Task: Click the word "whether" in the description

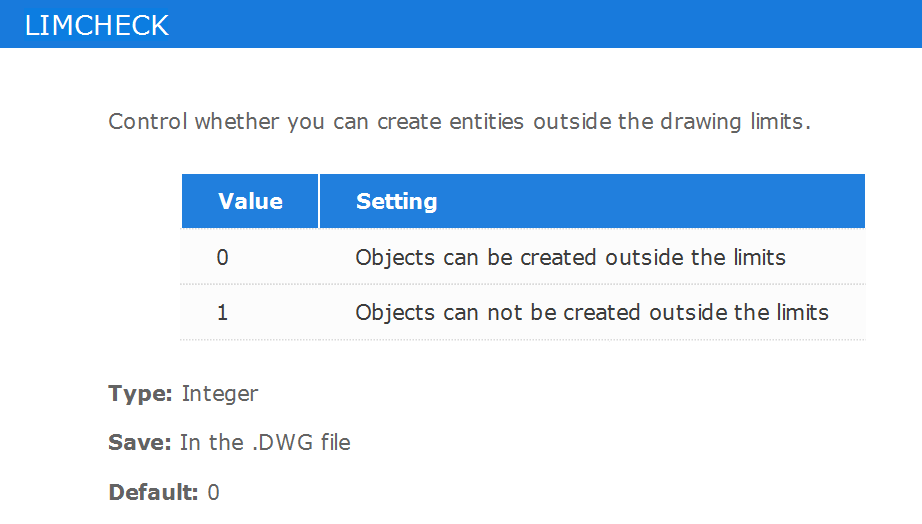Action: point(237,121)
